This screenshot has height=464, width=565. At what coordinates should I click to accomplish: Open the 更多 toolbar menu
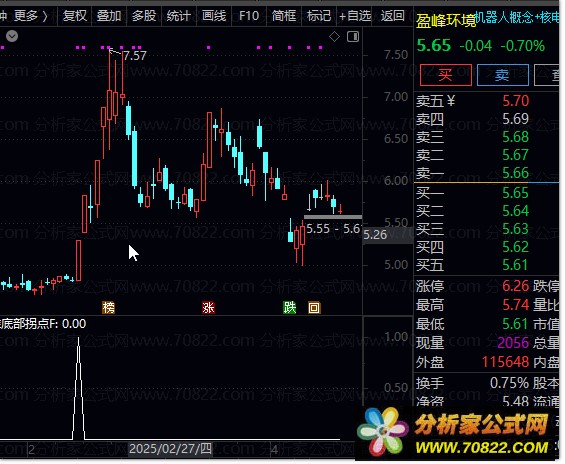(x=30, y=16)
